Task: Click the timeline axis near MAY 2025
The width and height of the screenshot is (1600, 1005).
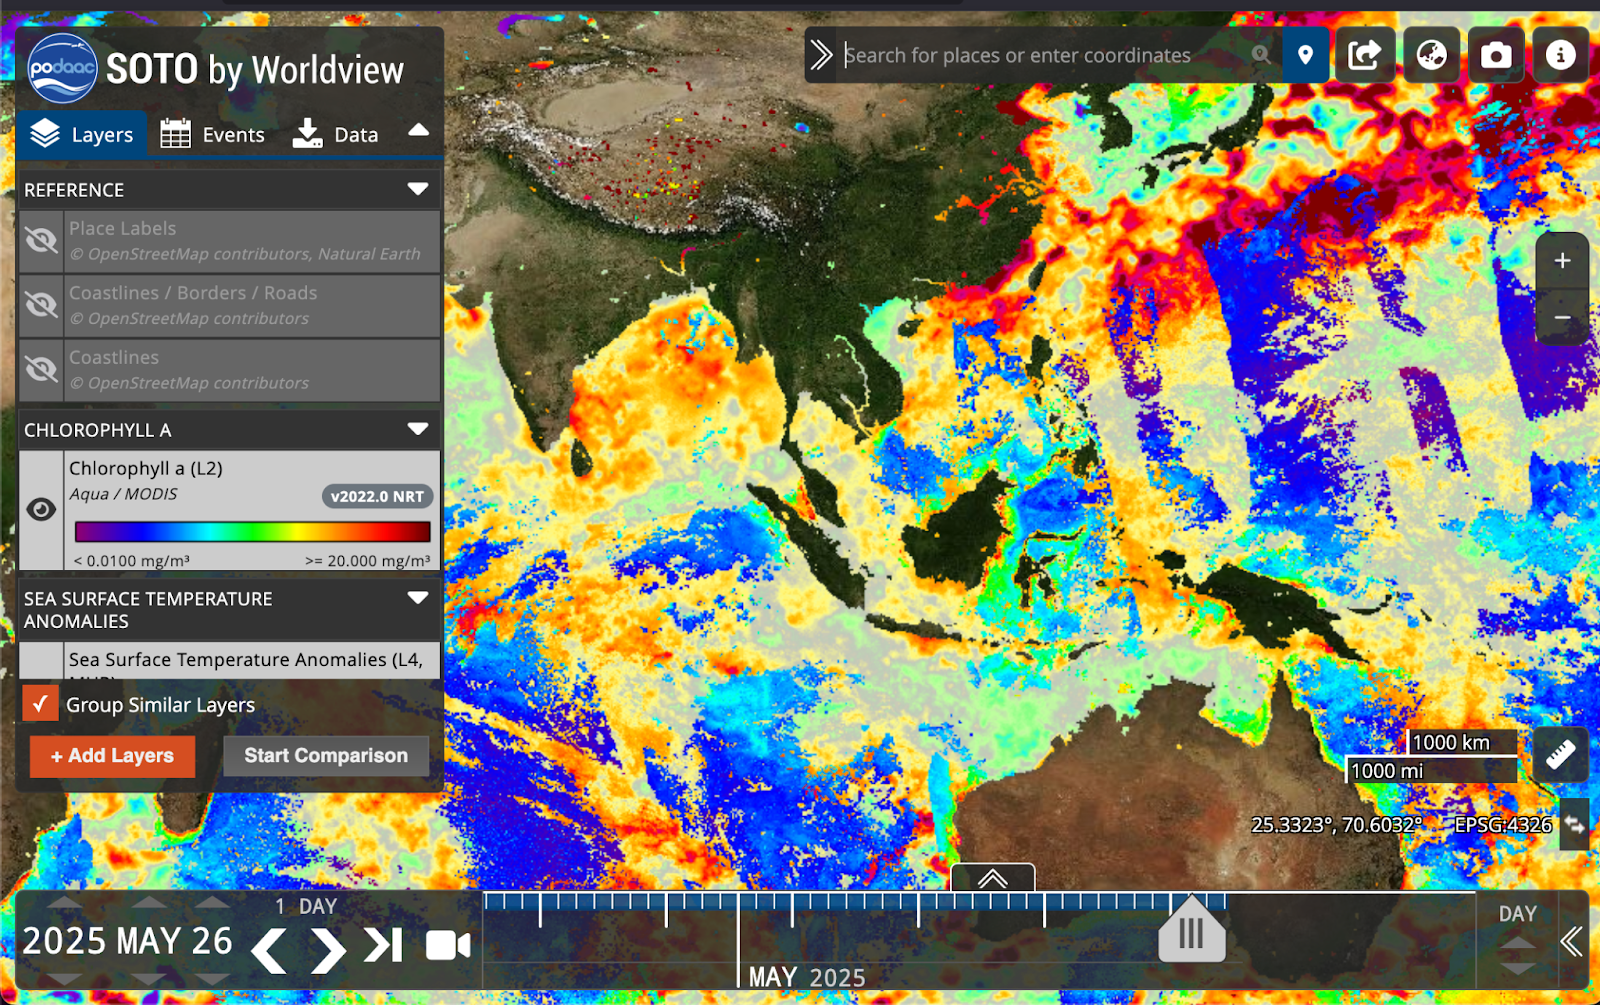Action: pos(806,977)
